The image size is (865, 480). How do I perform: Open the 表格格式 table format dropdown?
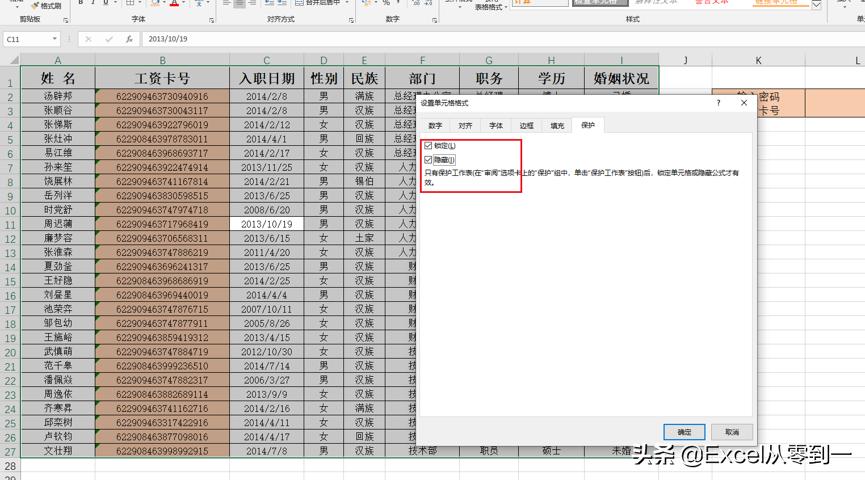(491, 7)
